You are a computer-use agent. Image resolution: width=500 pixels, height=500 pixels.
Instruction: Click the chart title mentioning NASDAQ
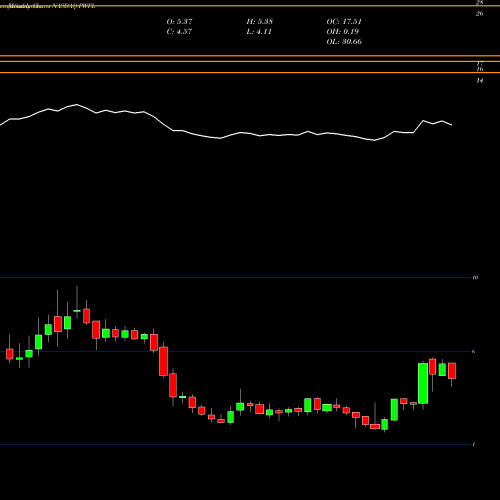48,6
